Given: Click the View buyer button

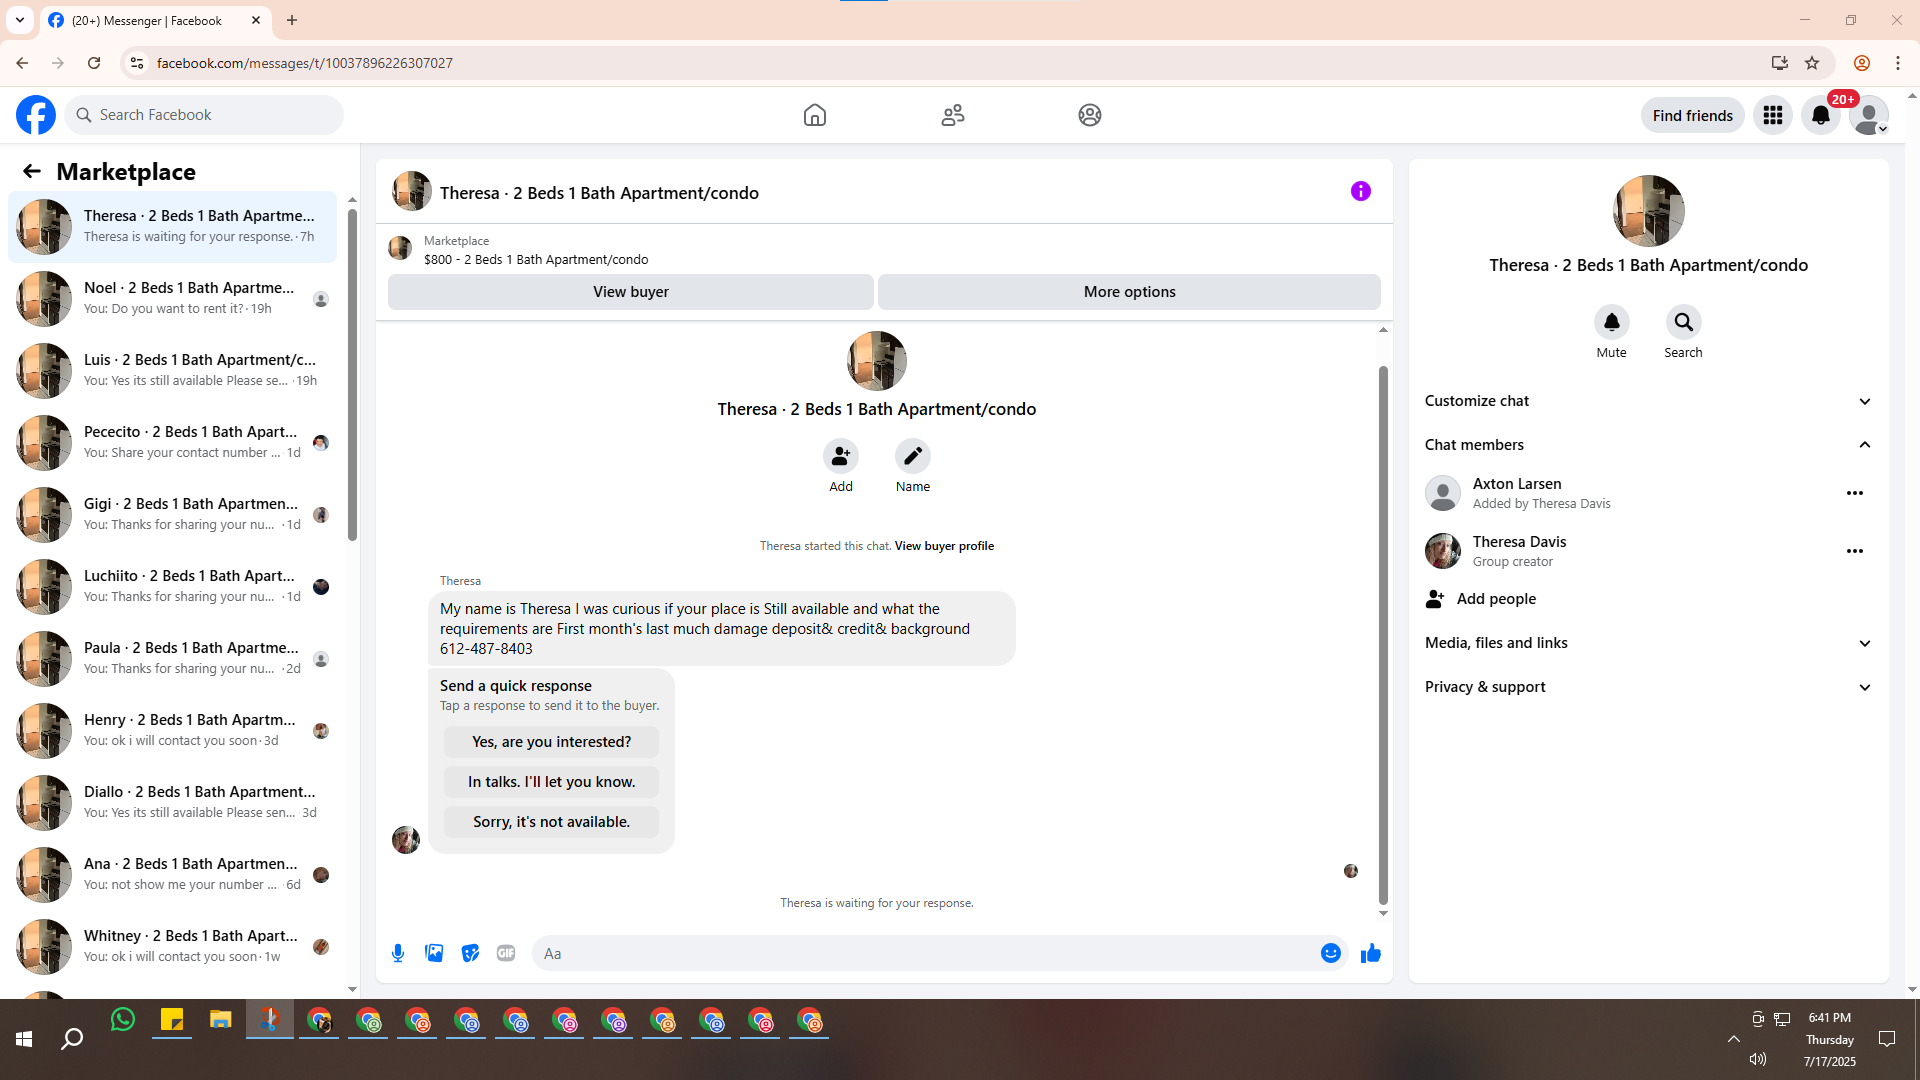Looking at the screenshot, I should [x=630, y=292].
